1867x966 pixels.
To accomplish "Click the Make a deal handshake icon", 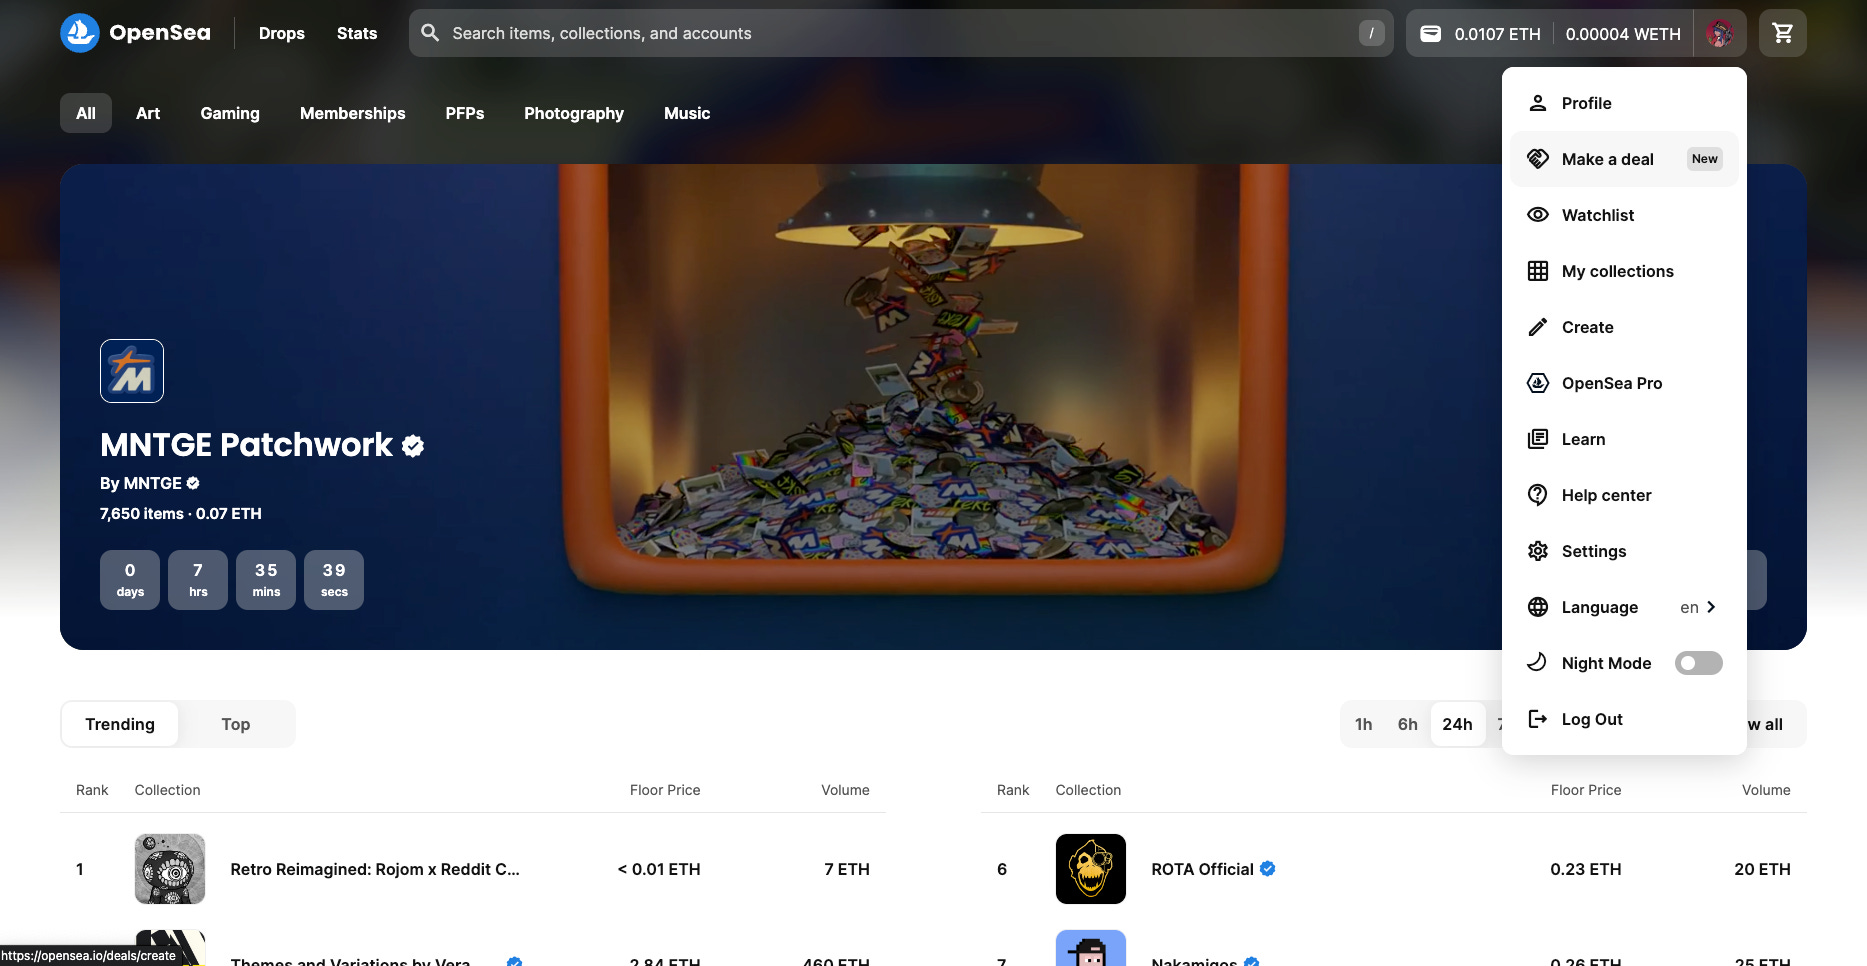I will tap(1538, 159).
